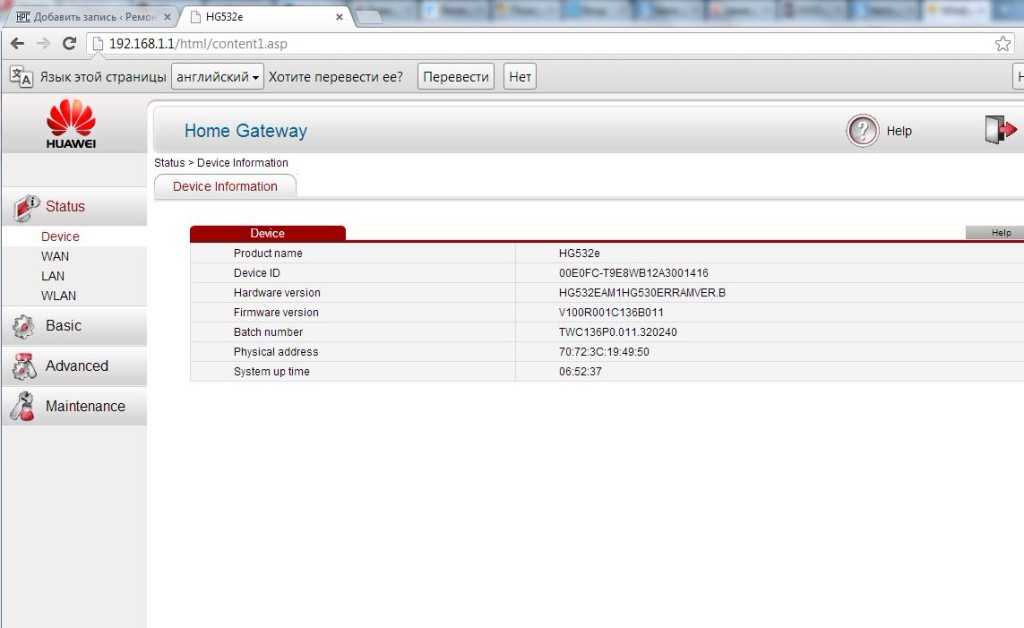
Task: Click the Product name label
Action: click(268, 253)
